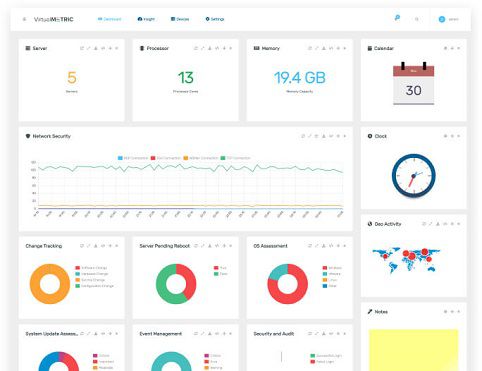Expand the Network Security widget
This screenshot has height=371, width=482.
click(310, 136)
